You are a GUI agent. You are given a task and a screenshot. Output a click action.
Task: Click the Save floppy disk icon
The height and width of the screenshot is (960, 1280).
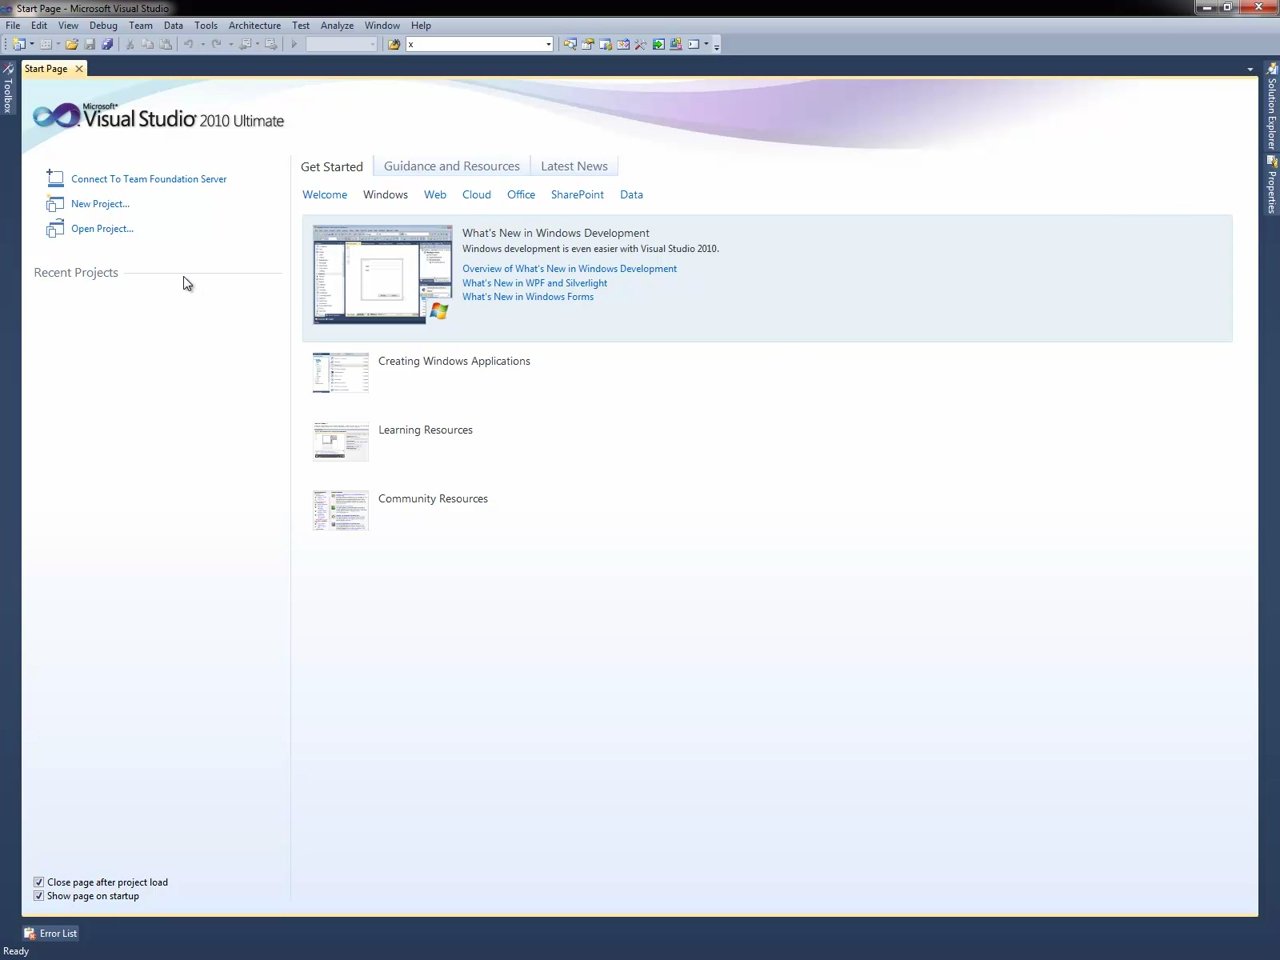pos(90,44)
